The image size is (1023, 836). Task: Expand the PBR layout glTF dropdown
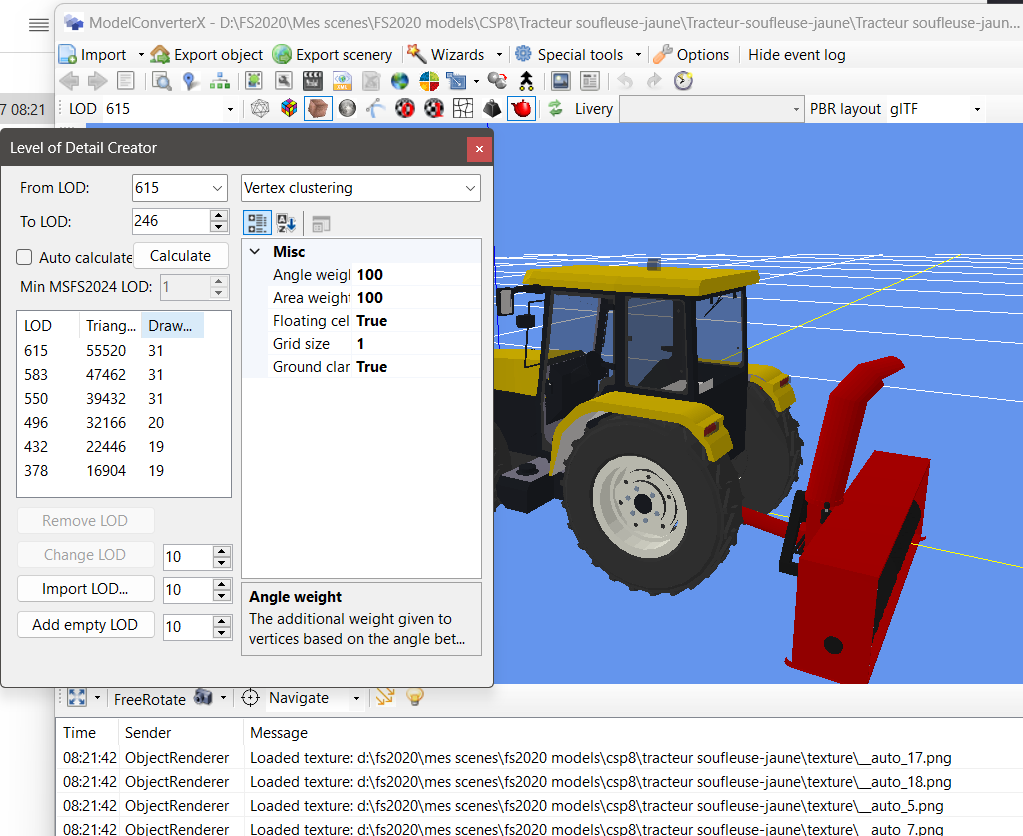(976, 109)
